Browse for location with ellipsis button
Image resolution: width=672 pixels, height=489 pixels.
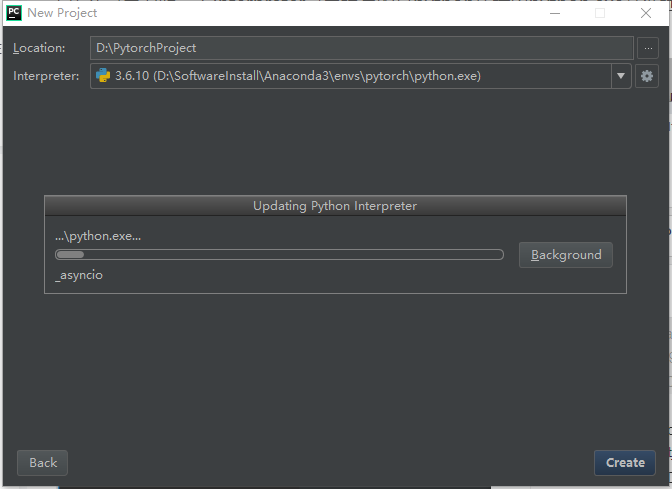(648, 48)
